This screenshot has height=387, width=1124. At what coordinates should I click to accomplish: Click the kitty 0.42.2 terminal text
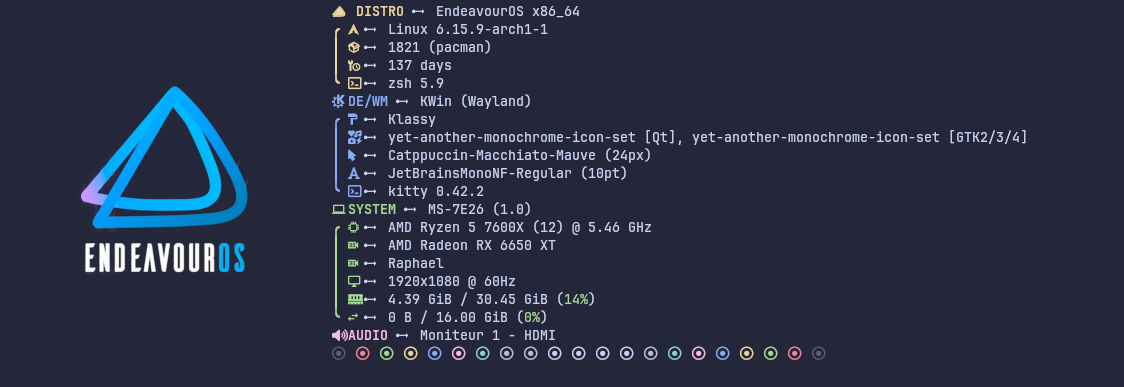coord(436,191)
